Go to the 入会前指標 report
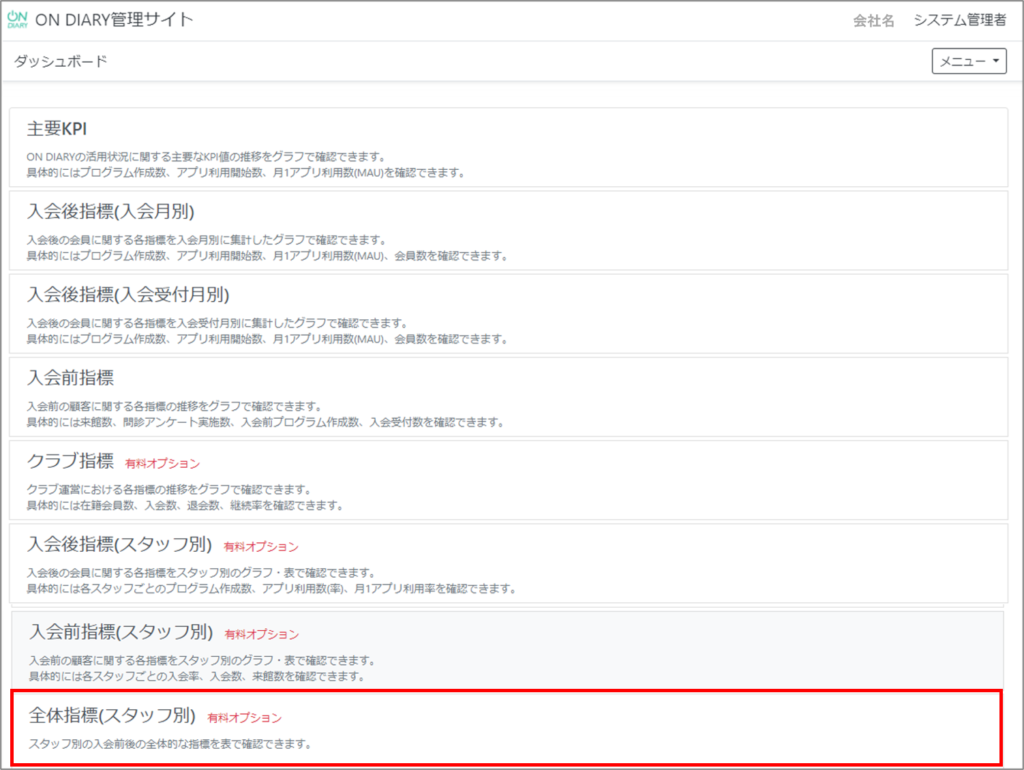The width and height of the screenshot is (1024, 770). tap(70, 378)
